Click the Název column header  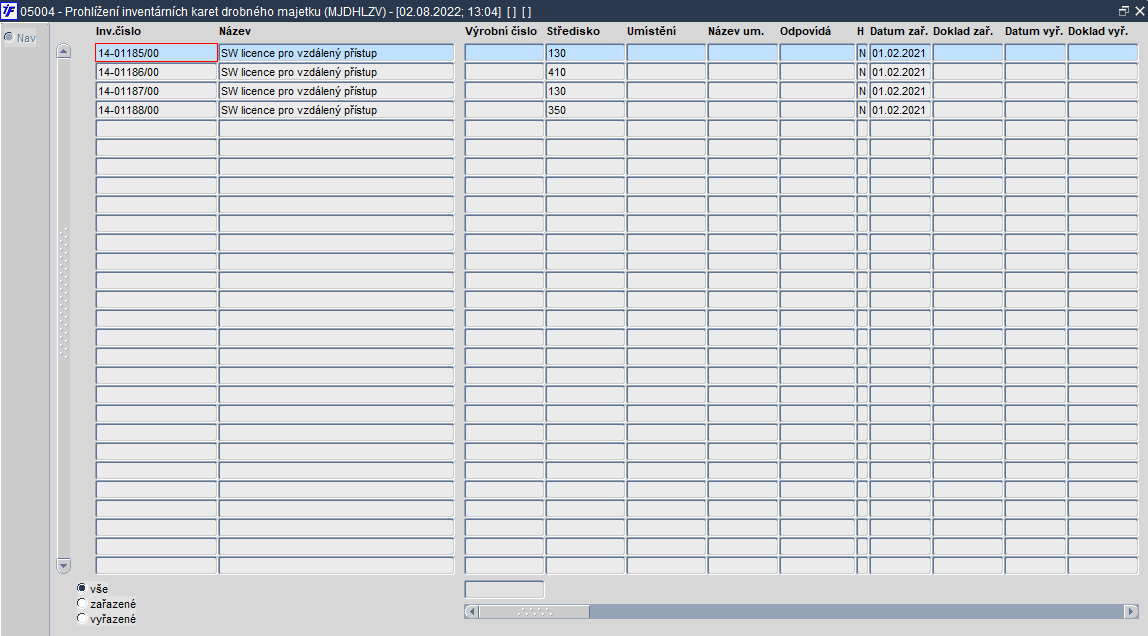pos(234,31)
